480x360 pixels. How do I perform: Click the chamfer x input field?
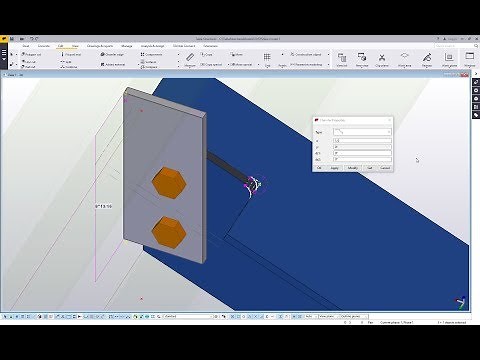coord(362,141)
